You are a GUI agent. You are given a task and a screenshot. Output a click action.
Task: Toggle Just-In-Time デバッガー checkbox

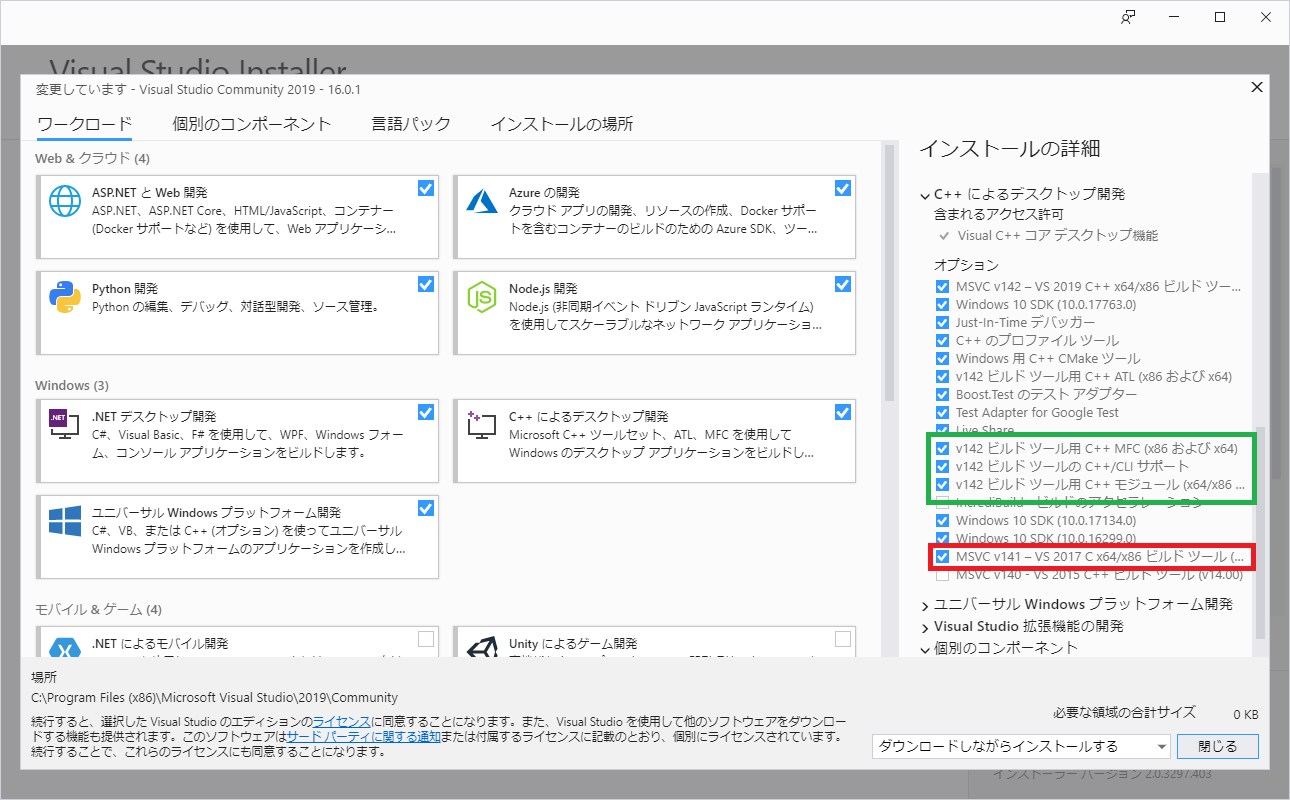pyautogui.click(x=942, y=322)
